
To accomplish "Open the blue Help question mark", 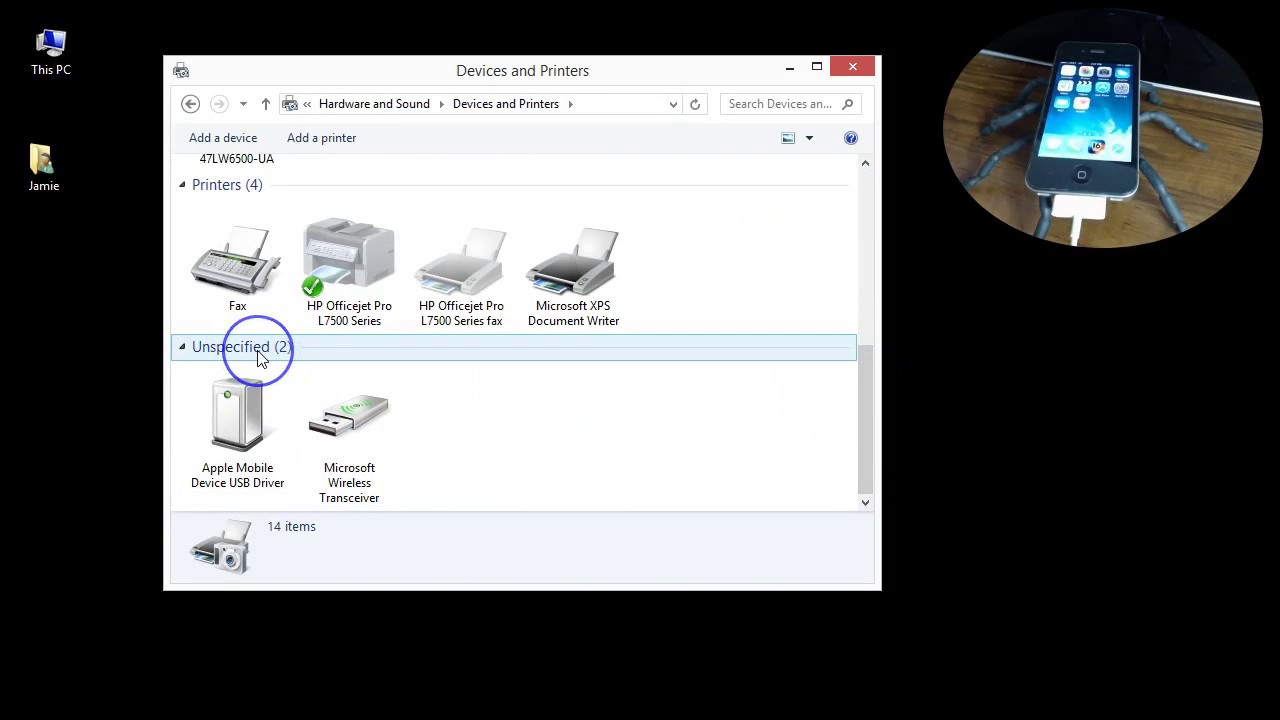I will point(851,138).
